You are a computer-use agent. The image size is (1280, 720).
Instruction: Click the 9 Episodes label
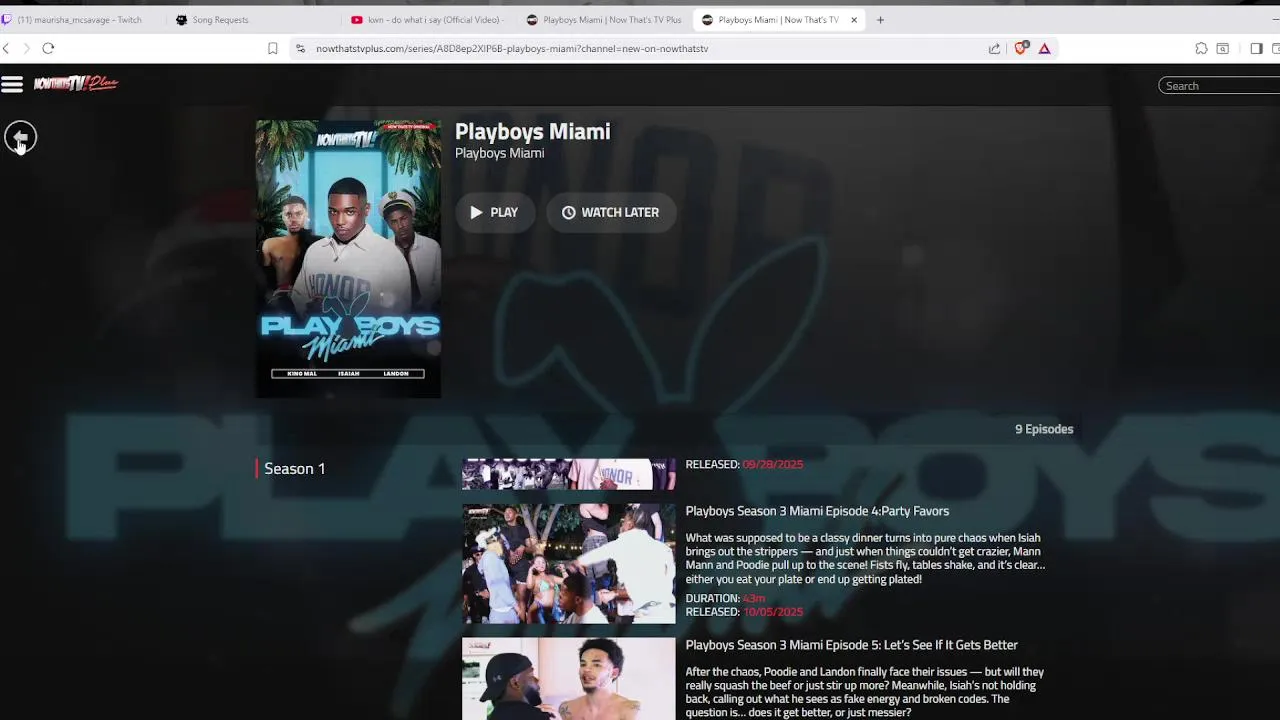coord(1044,429)
